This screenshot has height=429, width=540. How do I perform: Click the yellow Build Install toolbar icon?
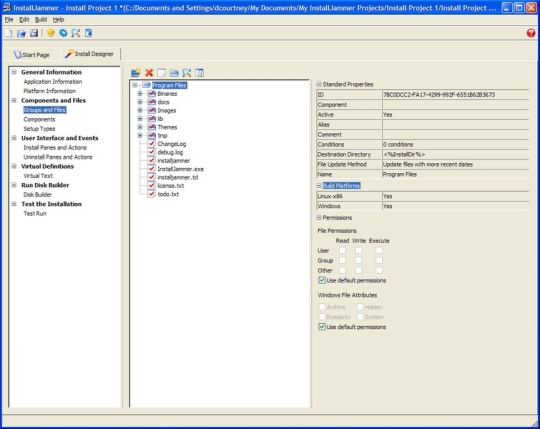[51, 33]
